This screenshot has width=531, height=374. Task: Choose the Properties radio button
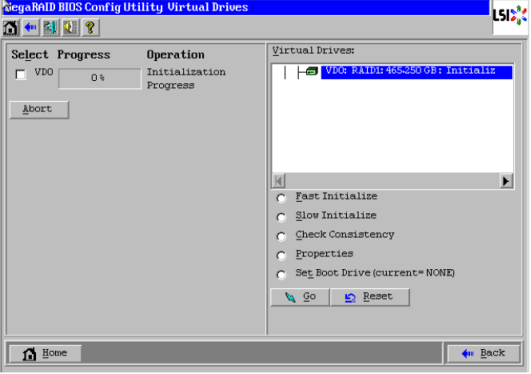(x=281, y=255)
